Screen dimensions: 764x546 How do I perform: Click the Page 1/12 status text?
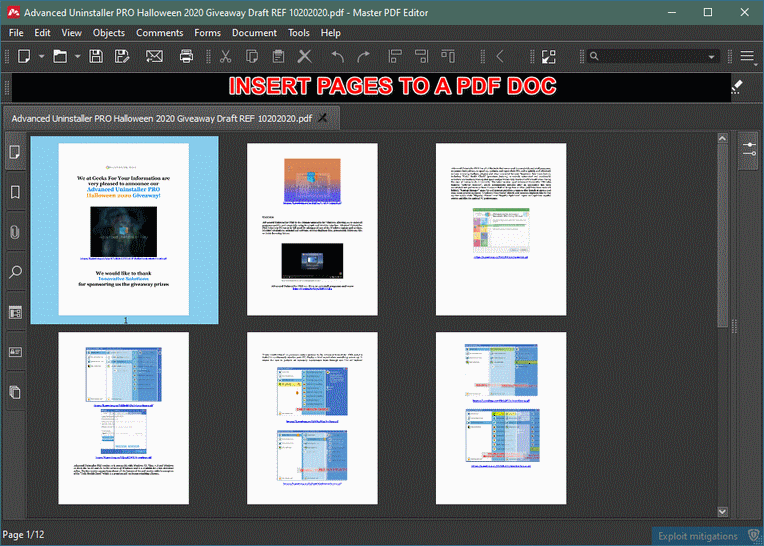pos(23,535)
